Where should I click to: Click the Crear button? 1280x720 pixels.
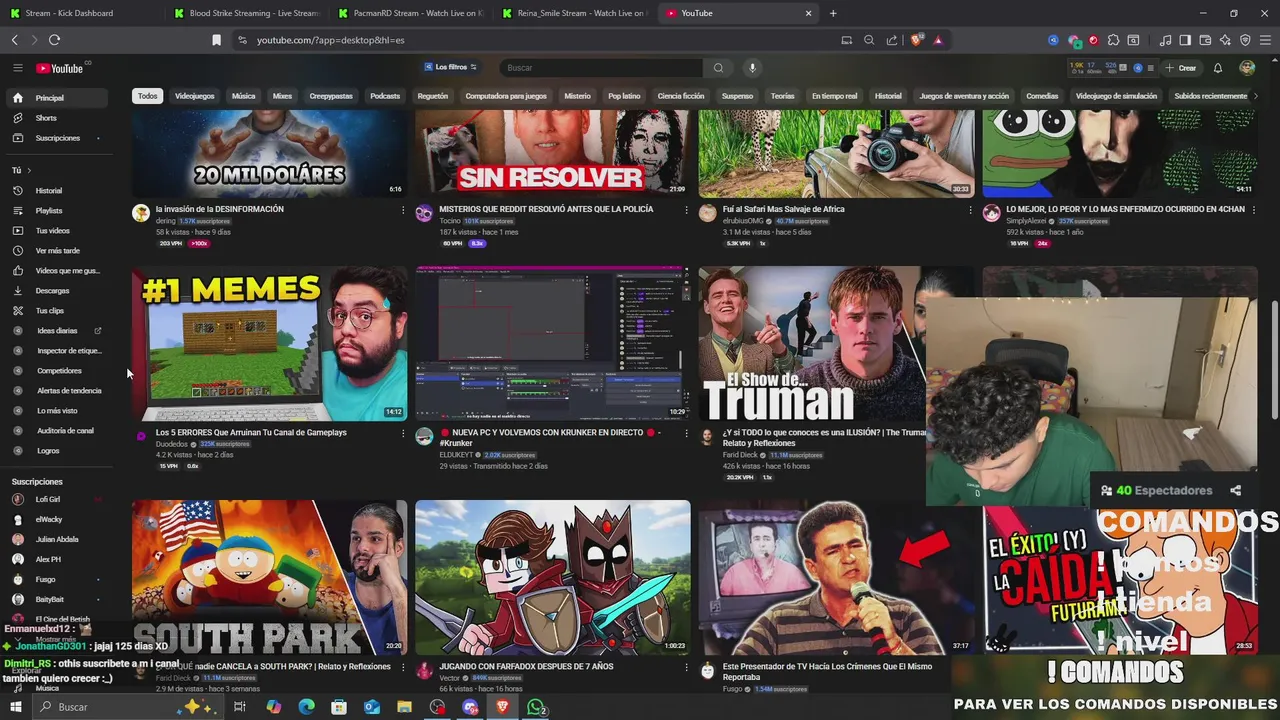[1182, 68]
